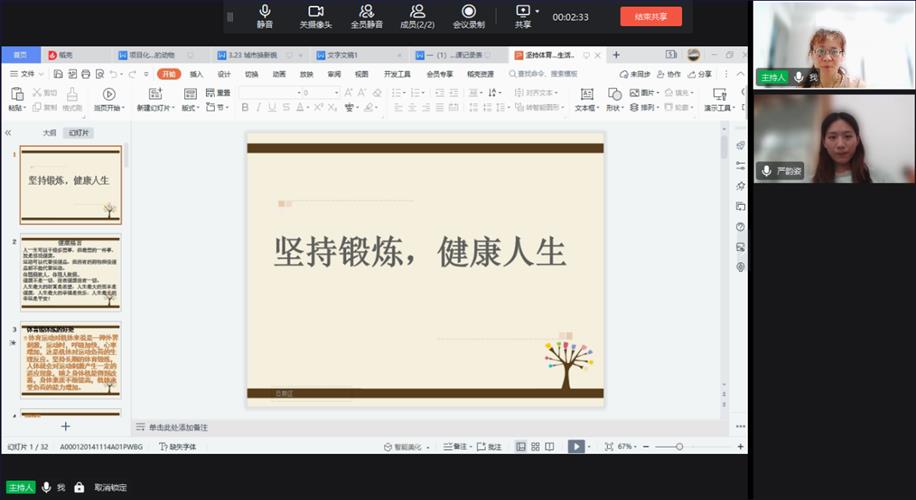Click the Print icon in quick toolbar
This screenshot has height=500, width=916.
click(x=86, y=74)
